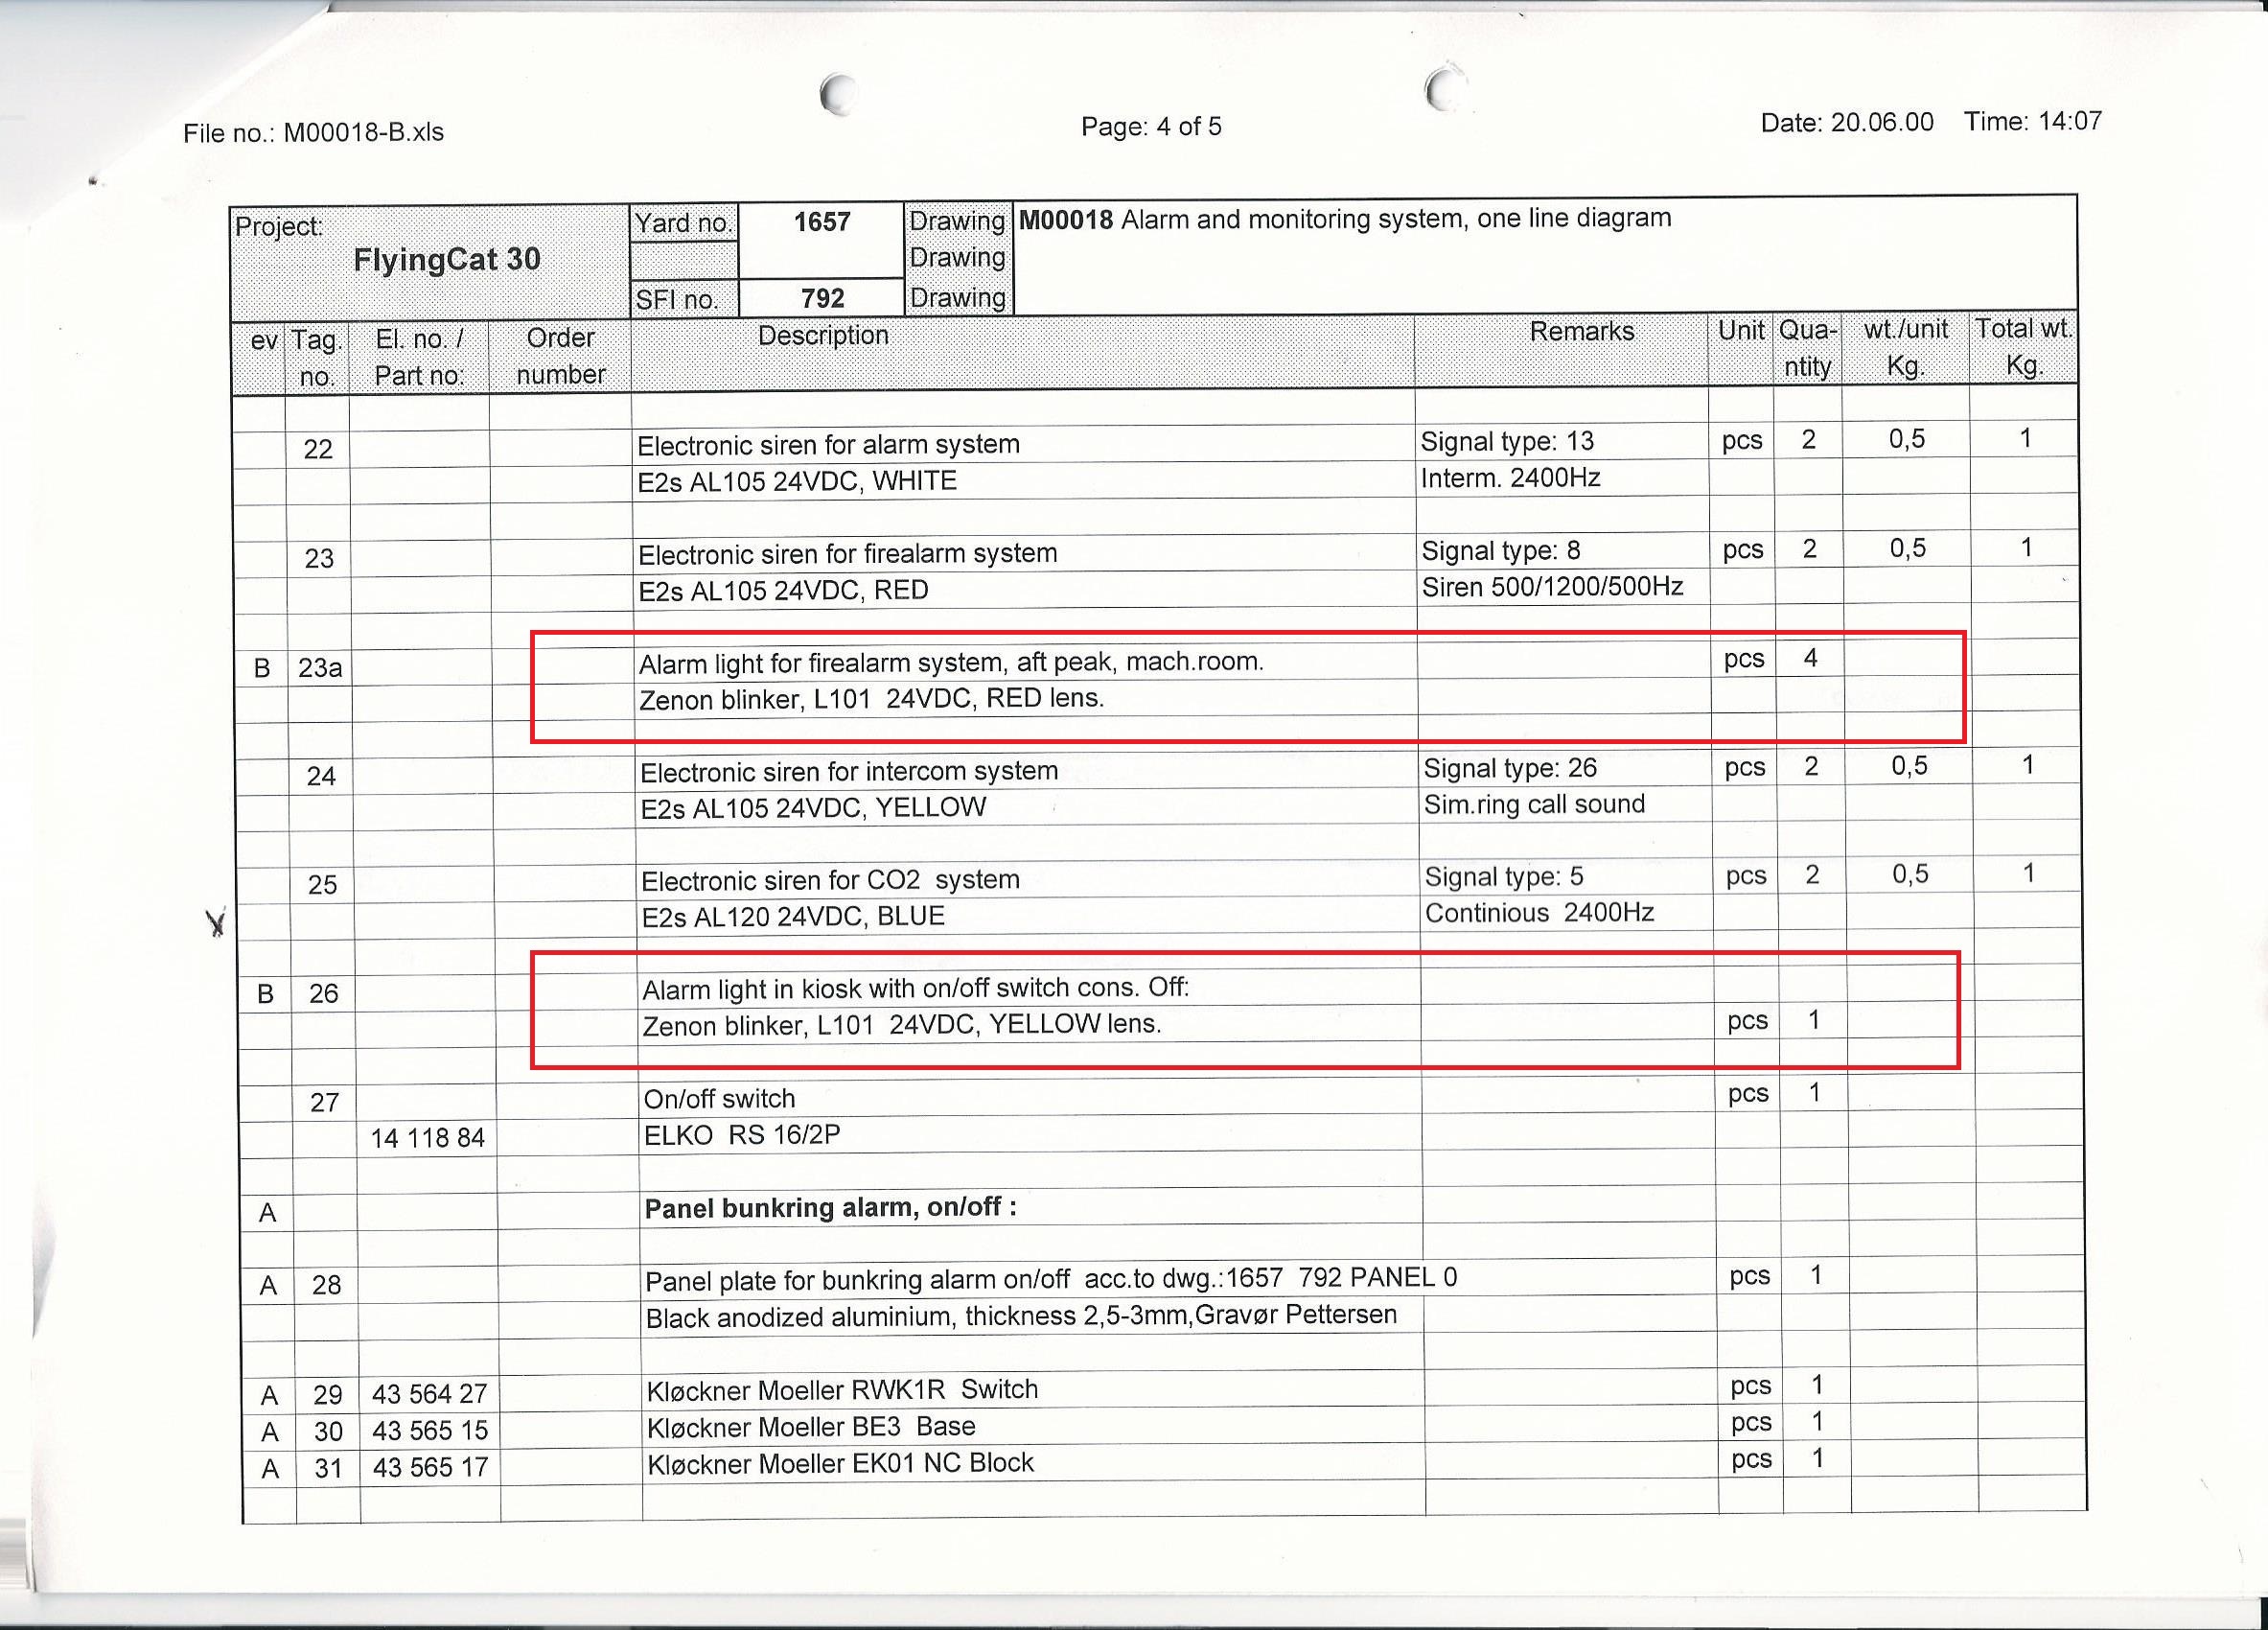Click 'E2s AL105 24VDC, YELLOW' cell
The height and width of the screenshot is (1630, 2268).
tap(813, 807)
